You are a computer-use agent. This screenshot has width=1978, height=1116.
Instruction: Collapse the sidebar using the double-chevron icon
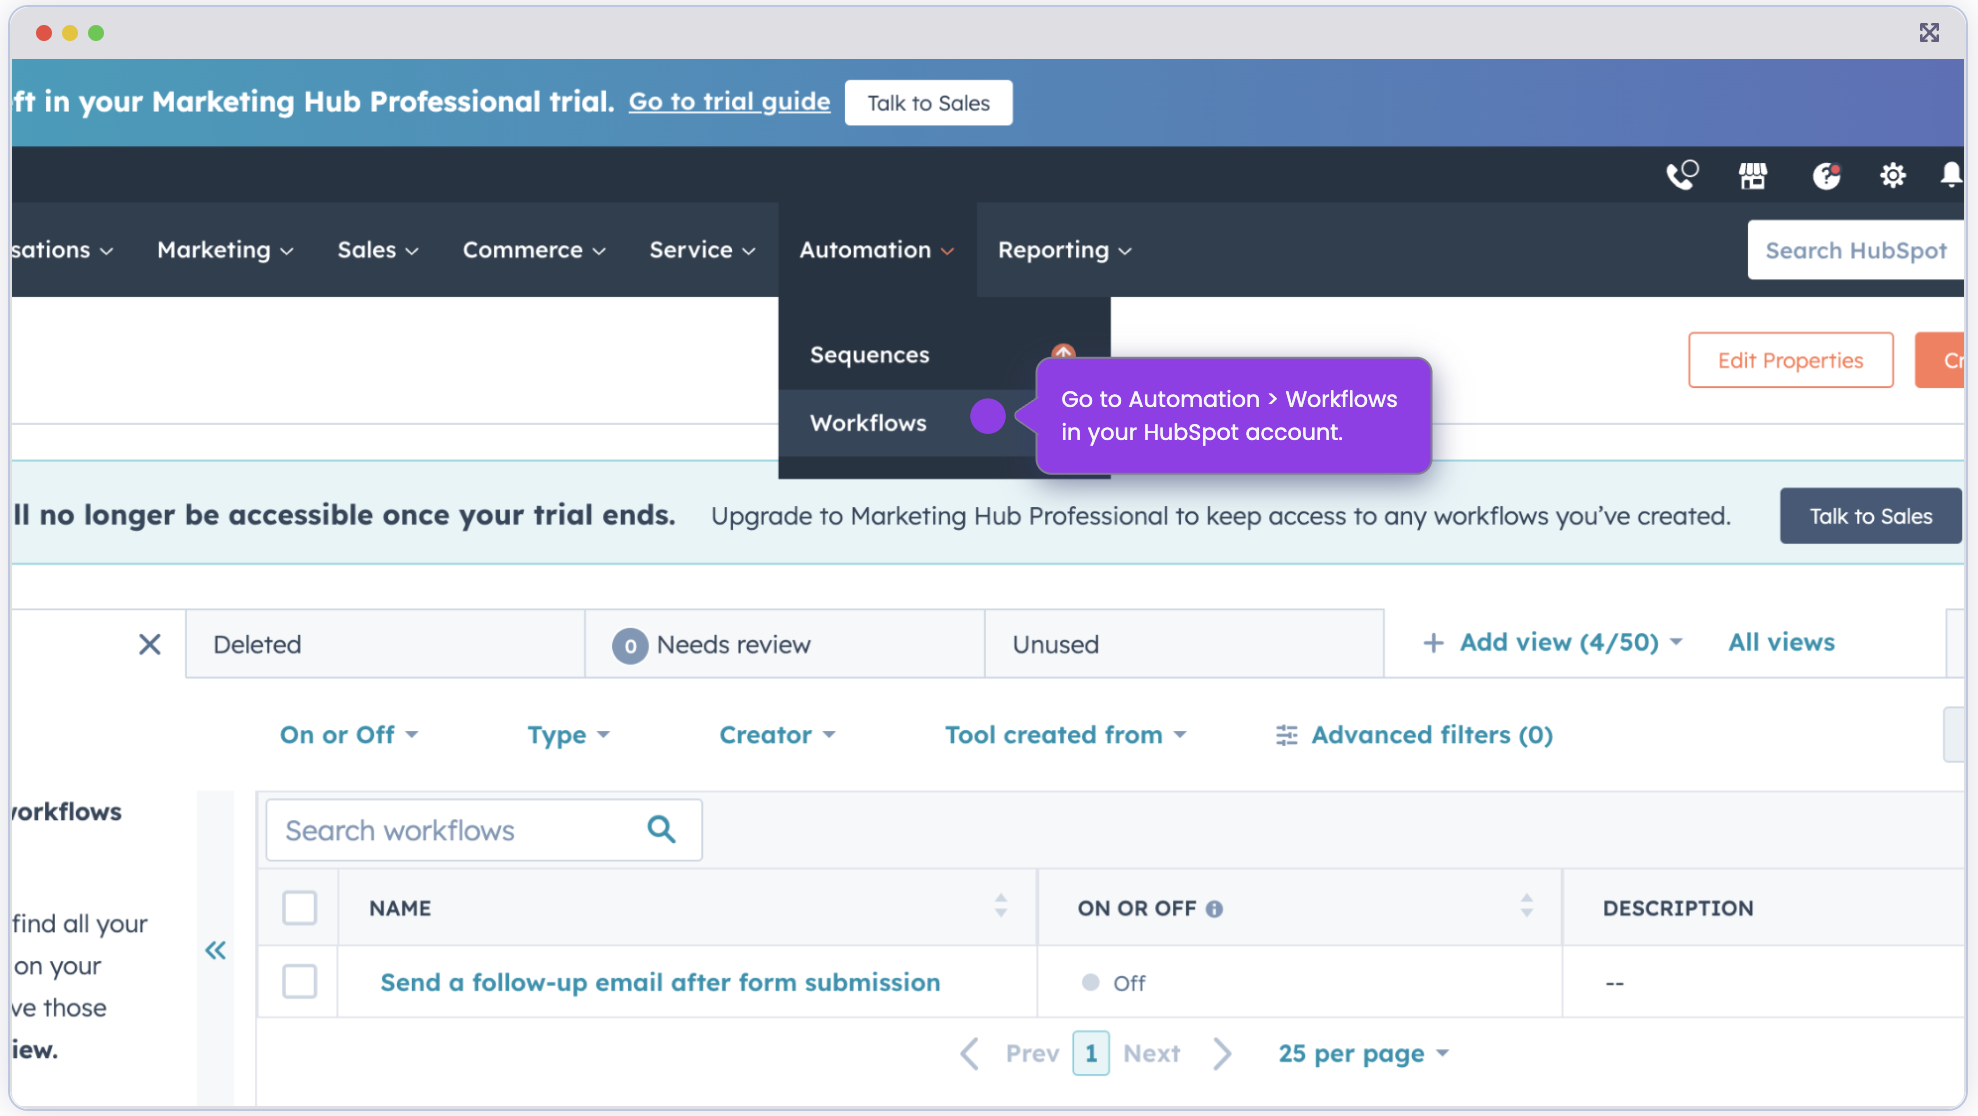click(x=216, y=950)
